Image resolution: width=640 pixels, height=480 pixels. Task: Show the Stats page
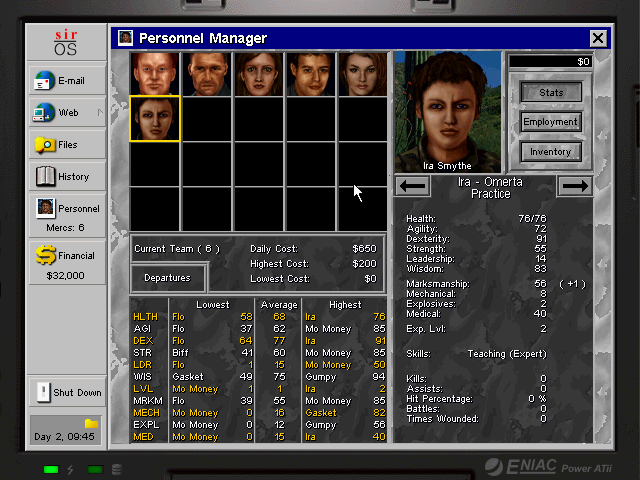click(551, 93)
